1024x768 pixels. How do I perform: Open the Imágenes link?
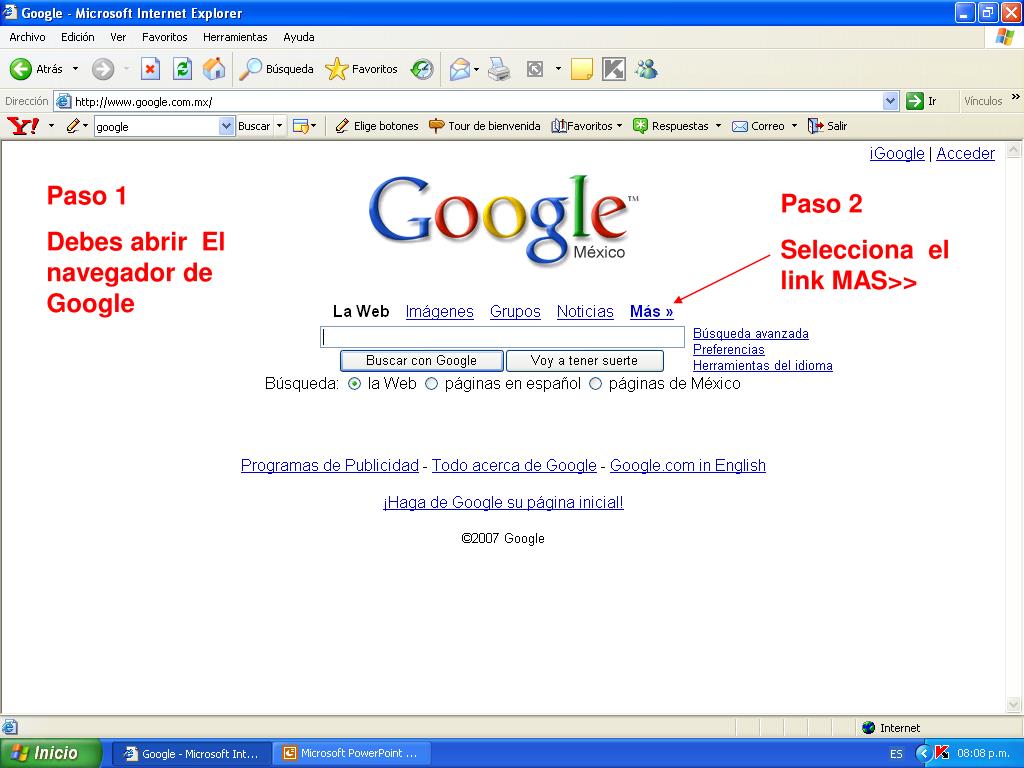[x=440, y=312]
